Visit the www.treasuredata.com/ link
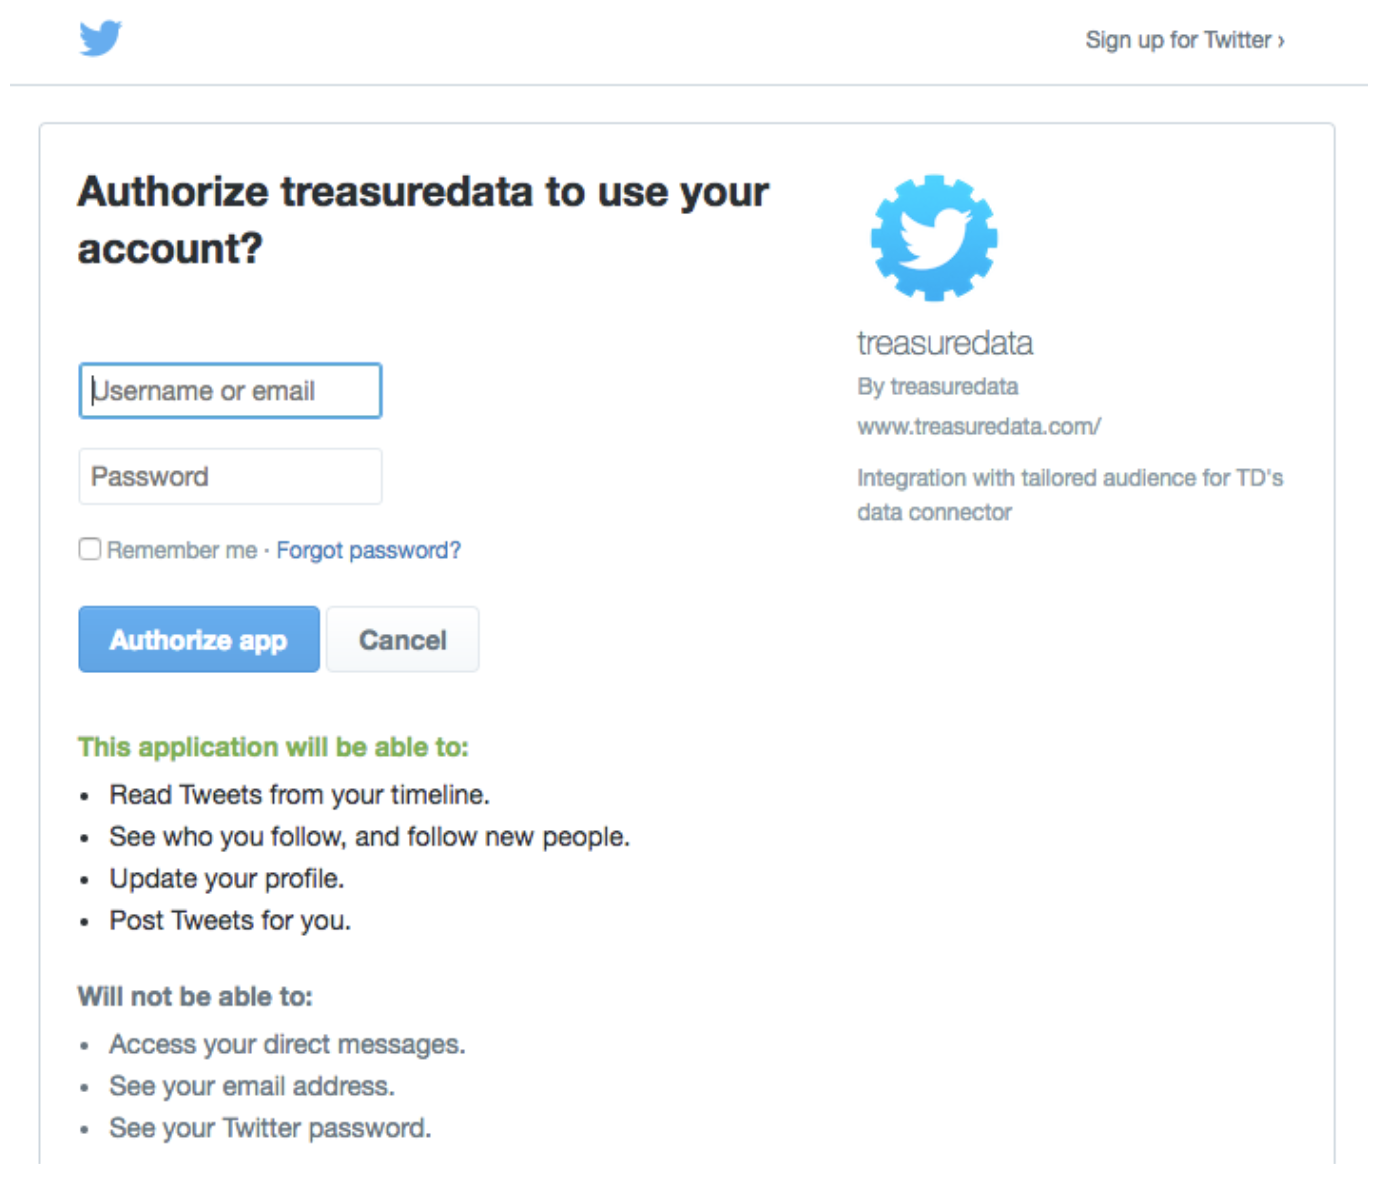Image resolution: width=1378 pixels, height=1178 pixels. (x=978, y=427)
